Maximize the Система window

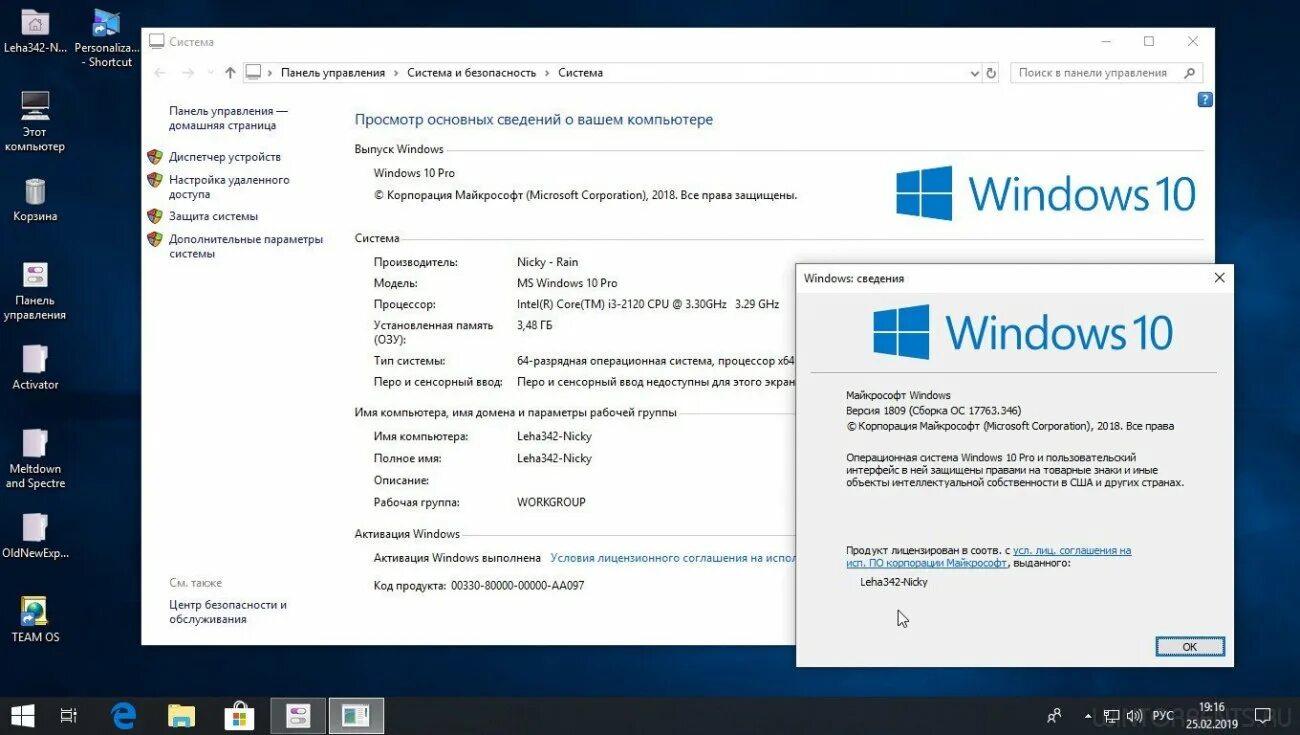click(x=1148, y=41)
